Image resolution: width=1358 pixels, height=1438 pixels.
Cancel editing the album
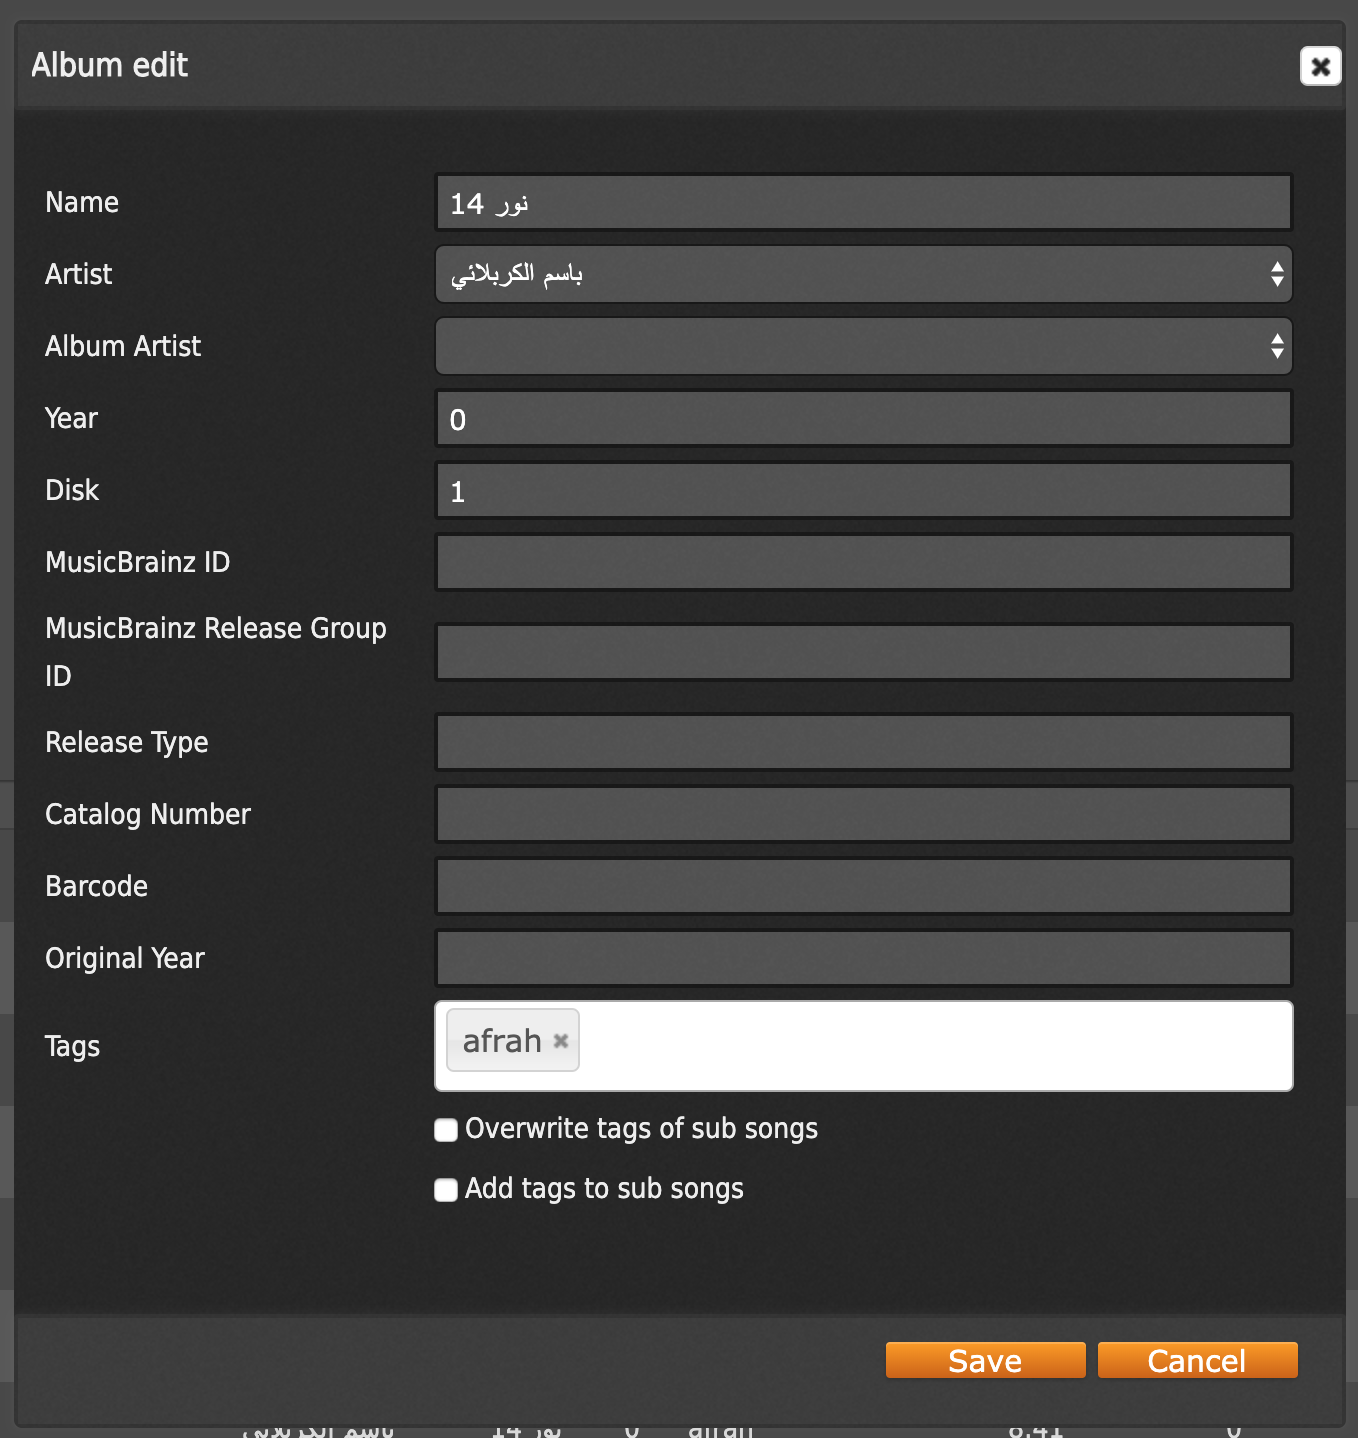tap(1196, 1360)
